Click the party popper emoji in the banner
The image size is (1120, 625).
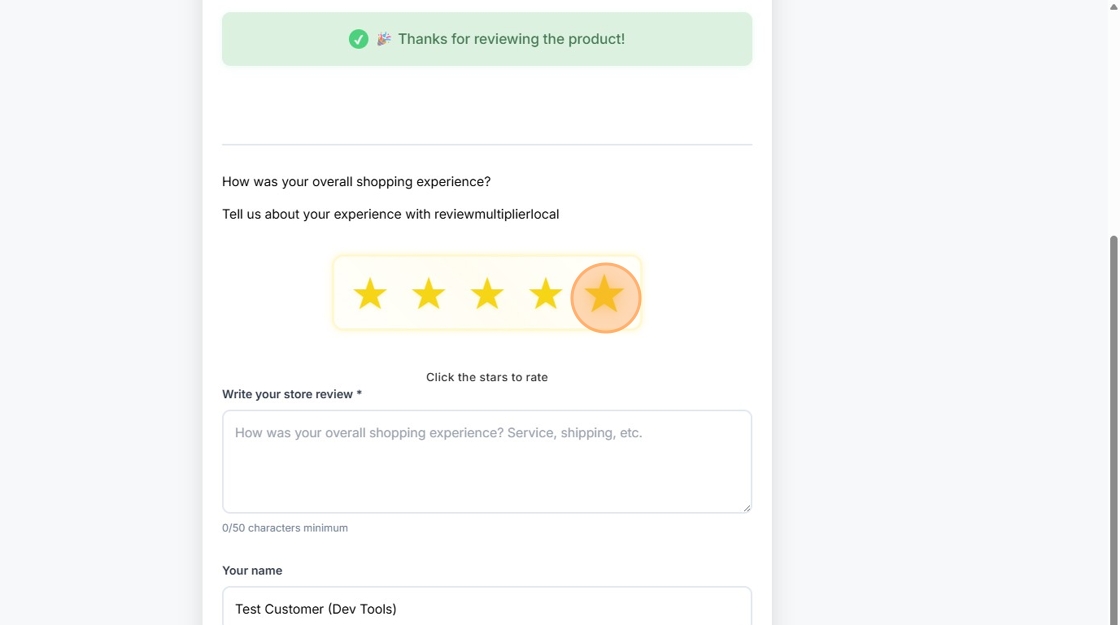[x=383, y=39]
